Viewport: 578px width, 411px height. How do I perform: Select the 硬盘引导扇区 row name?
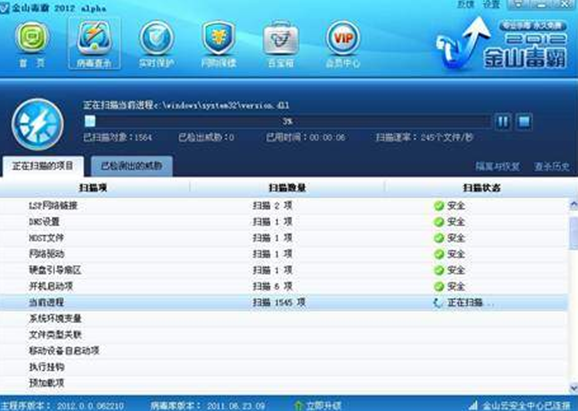(55, 270)
